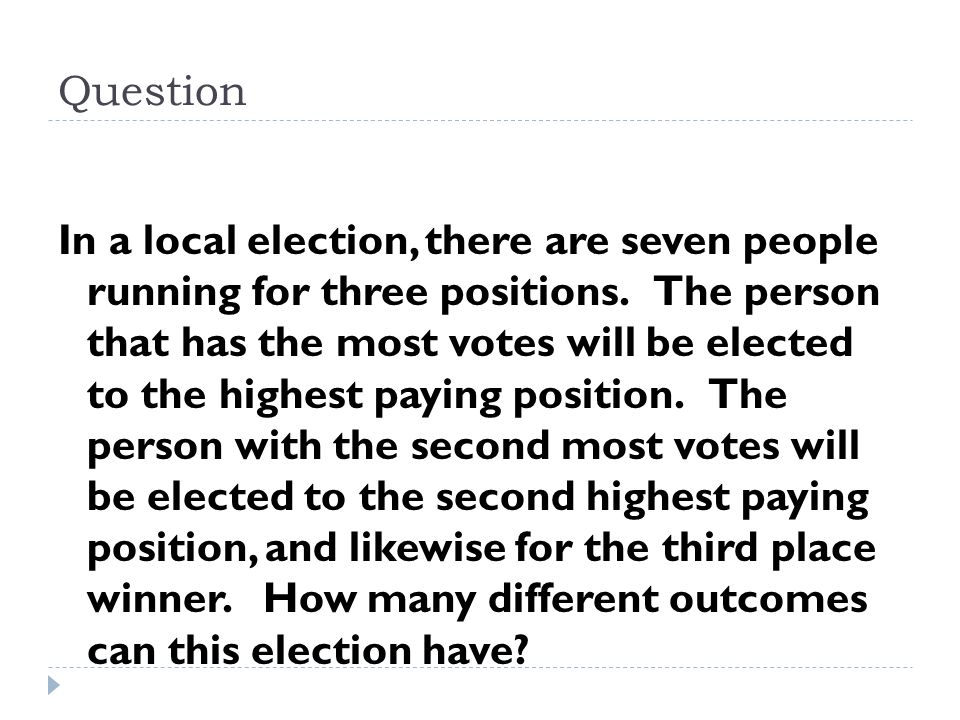The image size is (960, 720).
Task: Click the words "The person" on line two
Action: tap(767, 293)
